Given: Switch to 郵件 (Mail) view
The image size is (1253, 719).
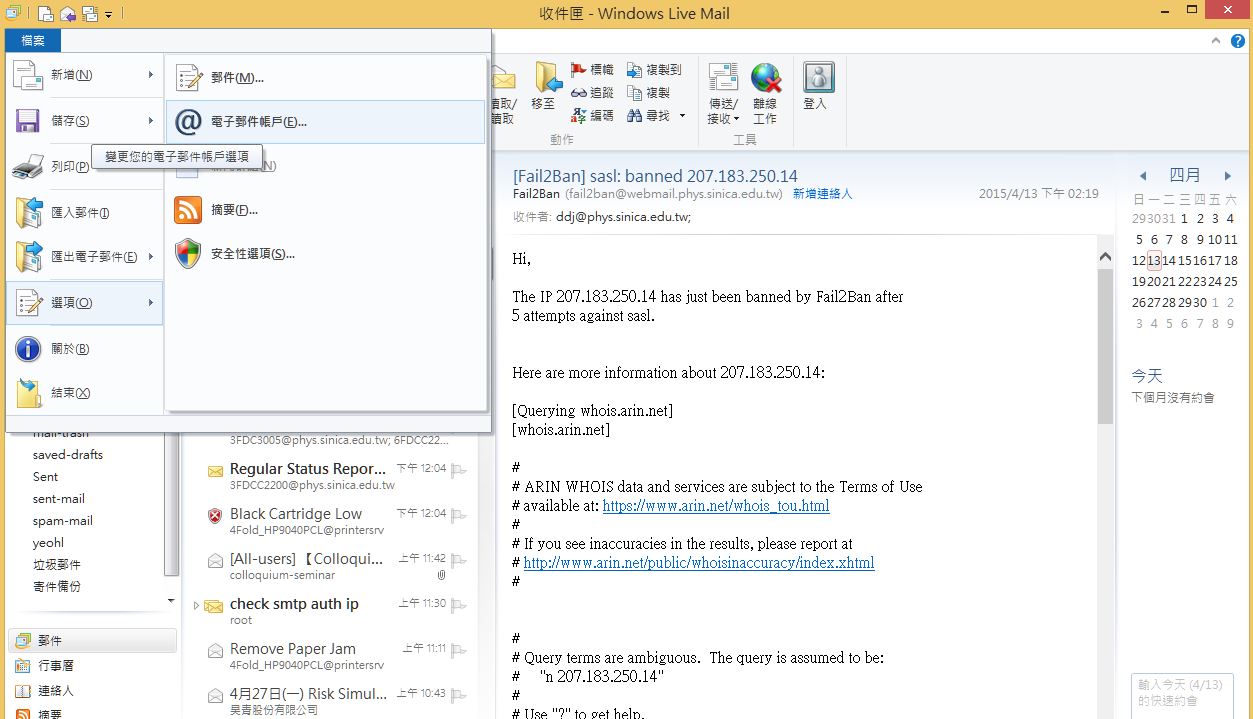Looking at the screenshot, I should [93, 641].
